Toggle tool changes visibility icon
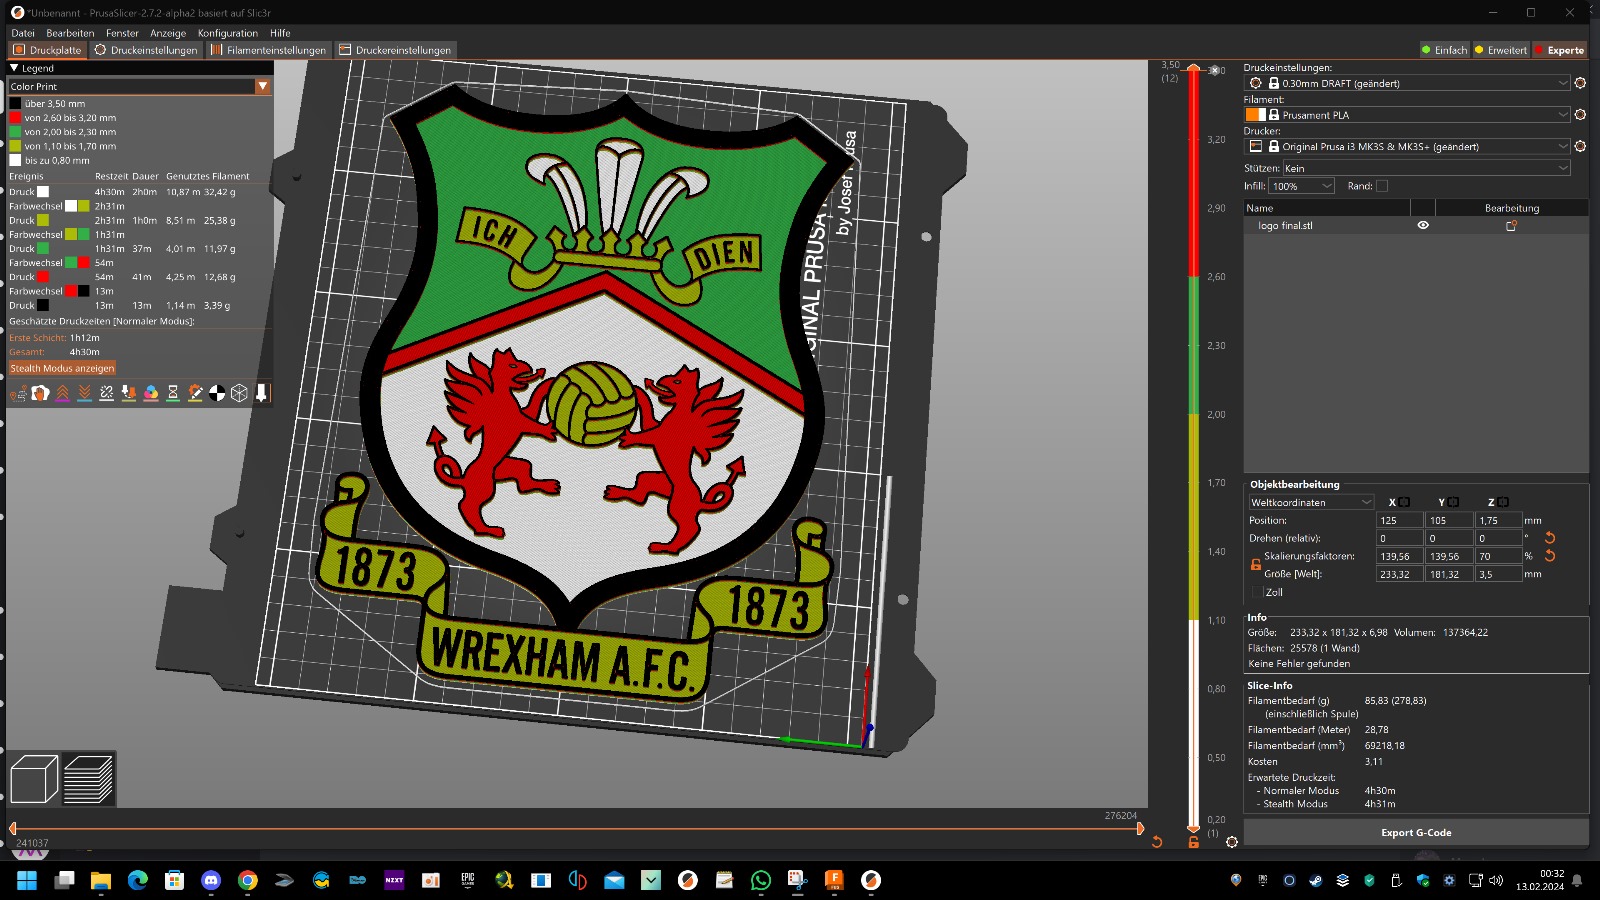This screenshot has width=1600, height=900. tap(128, 393)
